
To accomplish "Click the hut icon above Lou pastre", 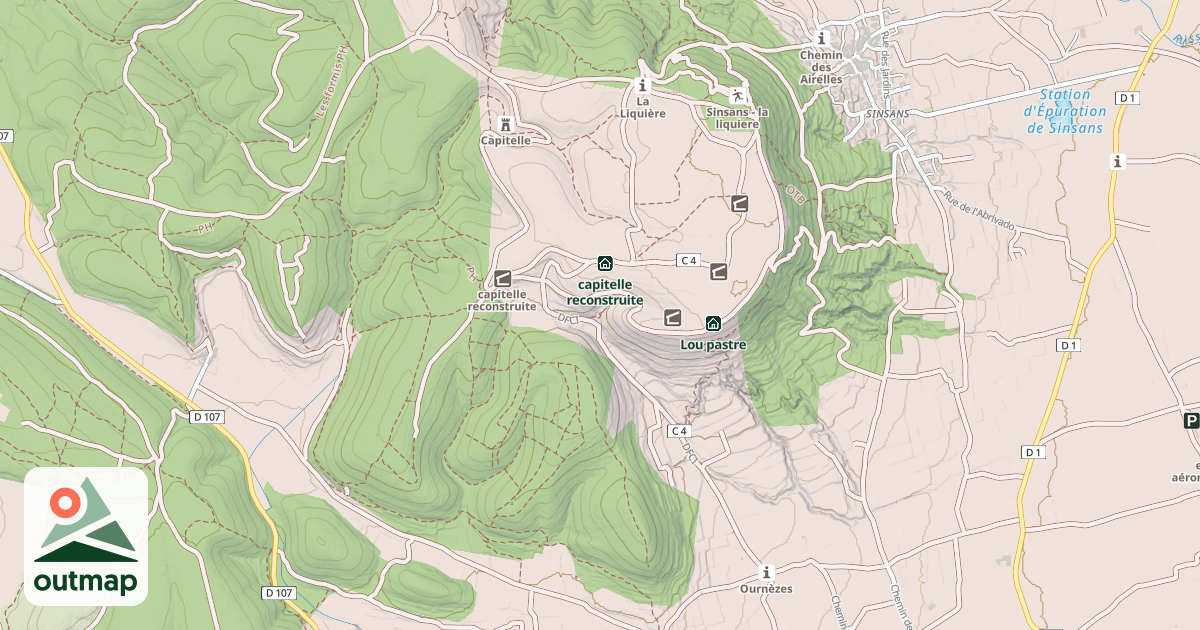I will click(x=713, y=323).
